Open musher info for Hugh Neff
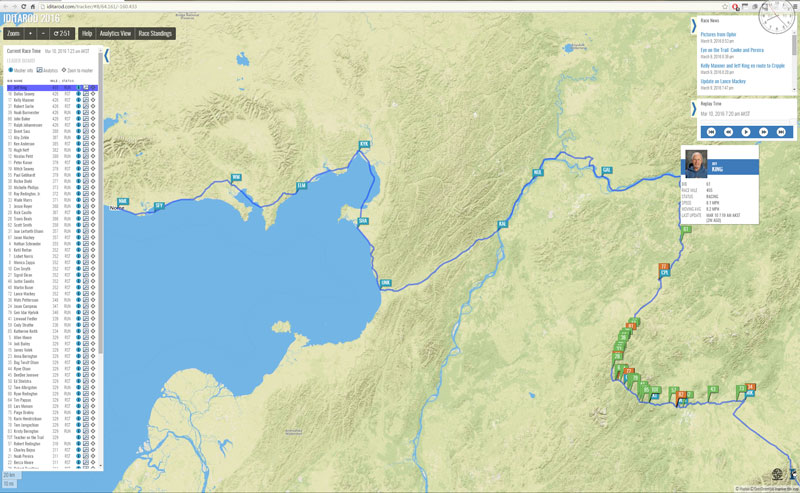This screenshot has height=493, width=800. coord(79,150)
